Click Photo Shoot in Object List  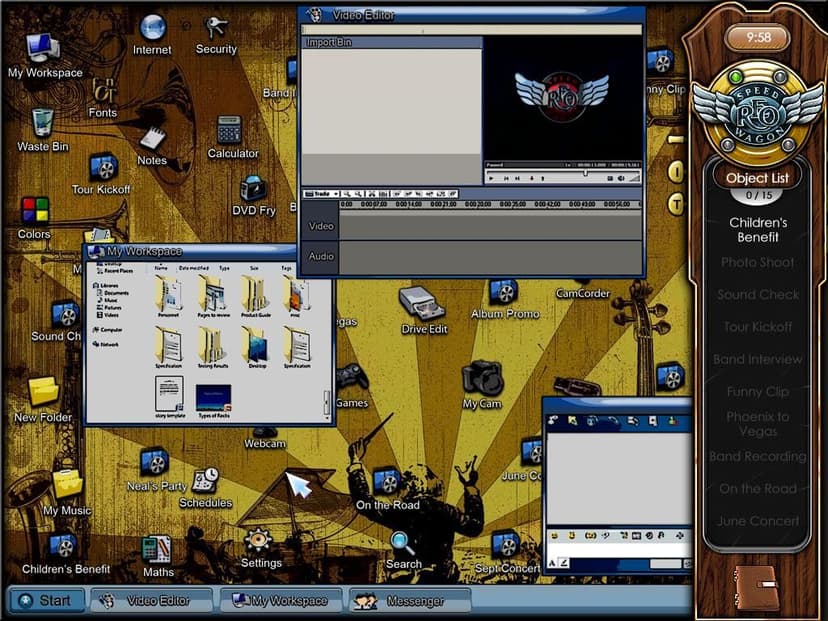coord(758,262)
